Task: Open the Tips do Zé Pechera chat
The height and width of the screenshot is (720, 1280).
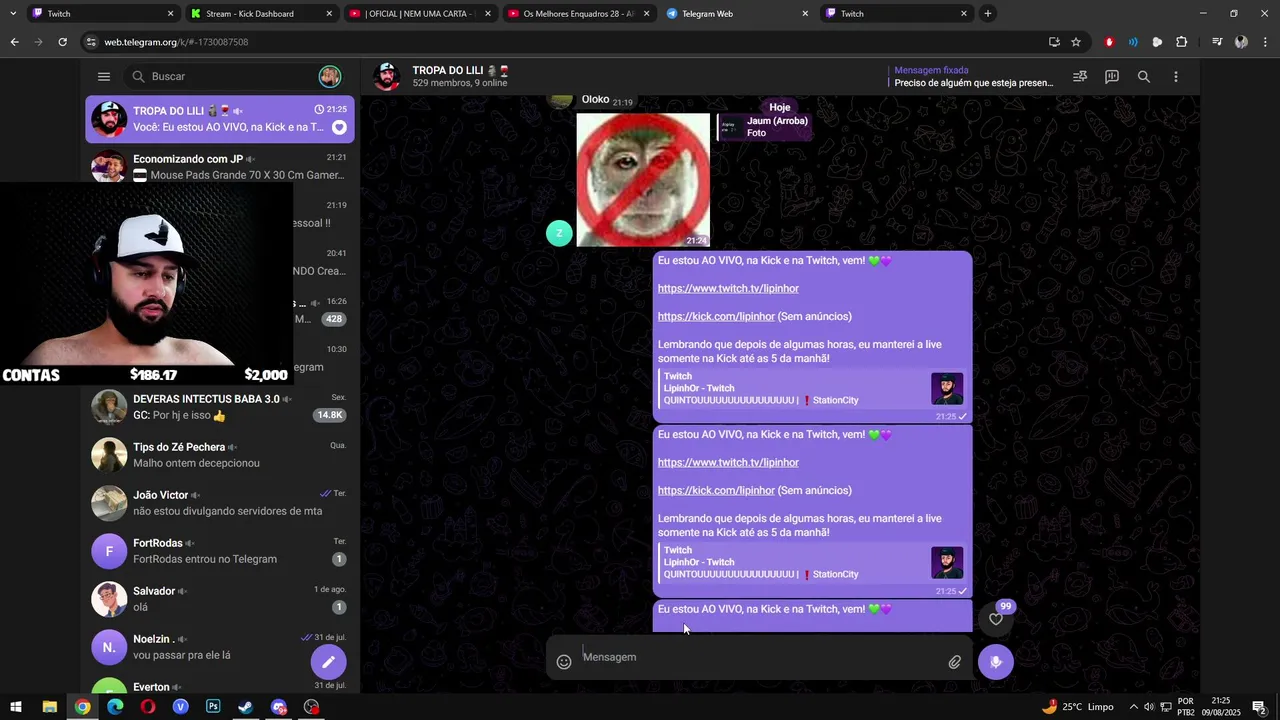Action: 219,455
